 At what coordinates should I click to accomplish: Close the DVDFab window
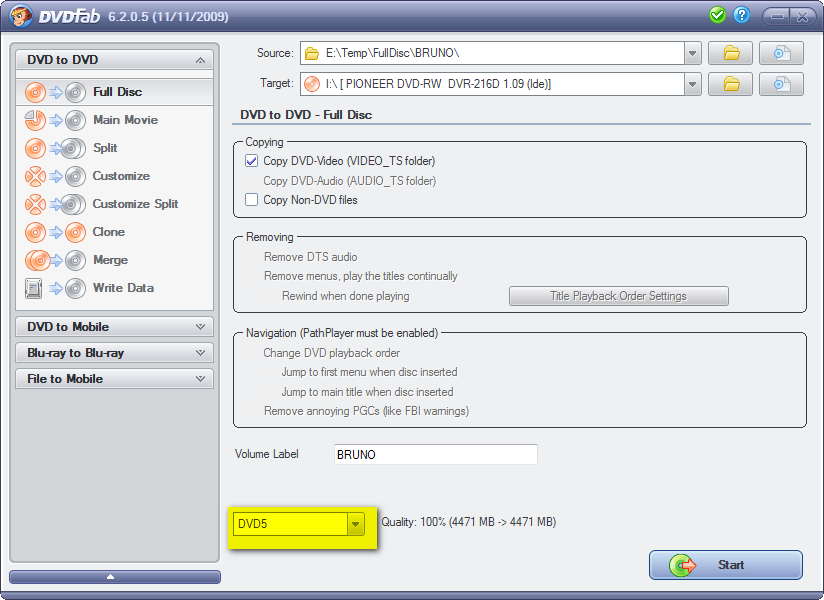[802, 16]
